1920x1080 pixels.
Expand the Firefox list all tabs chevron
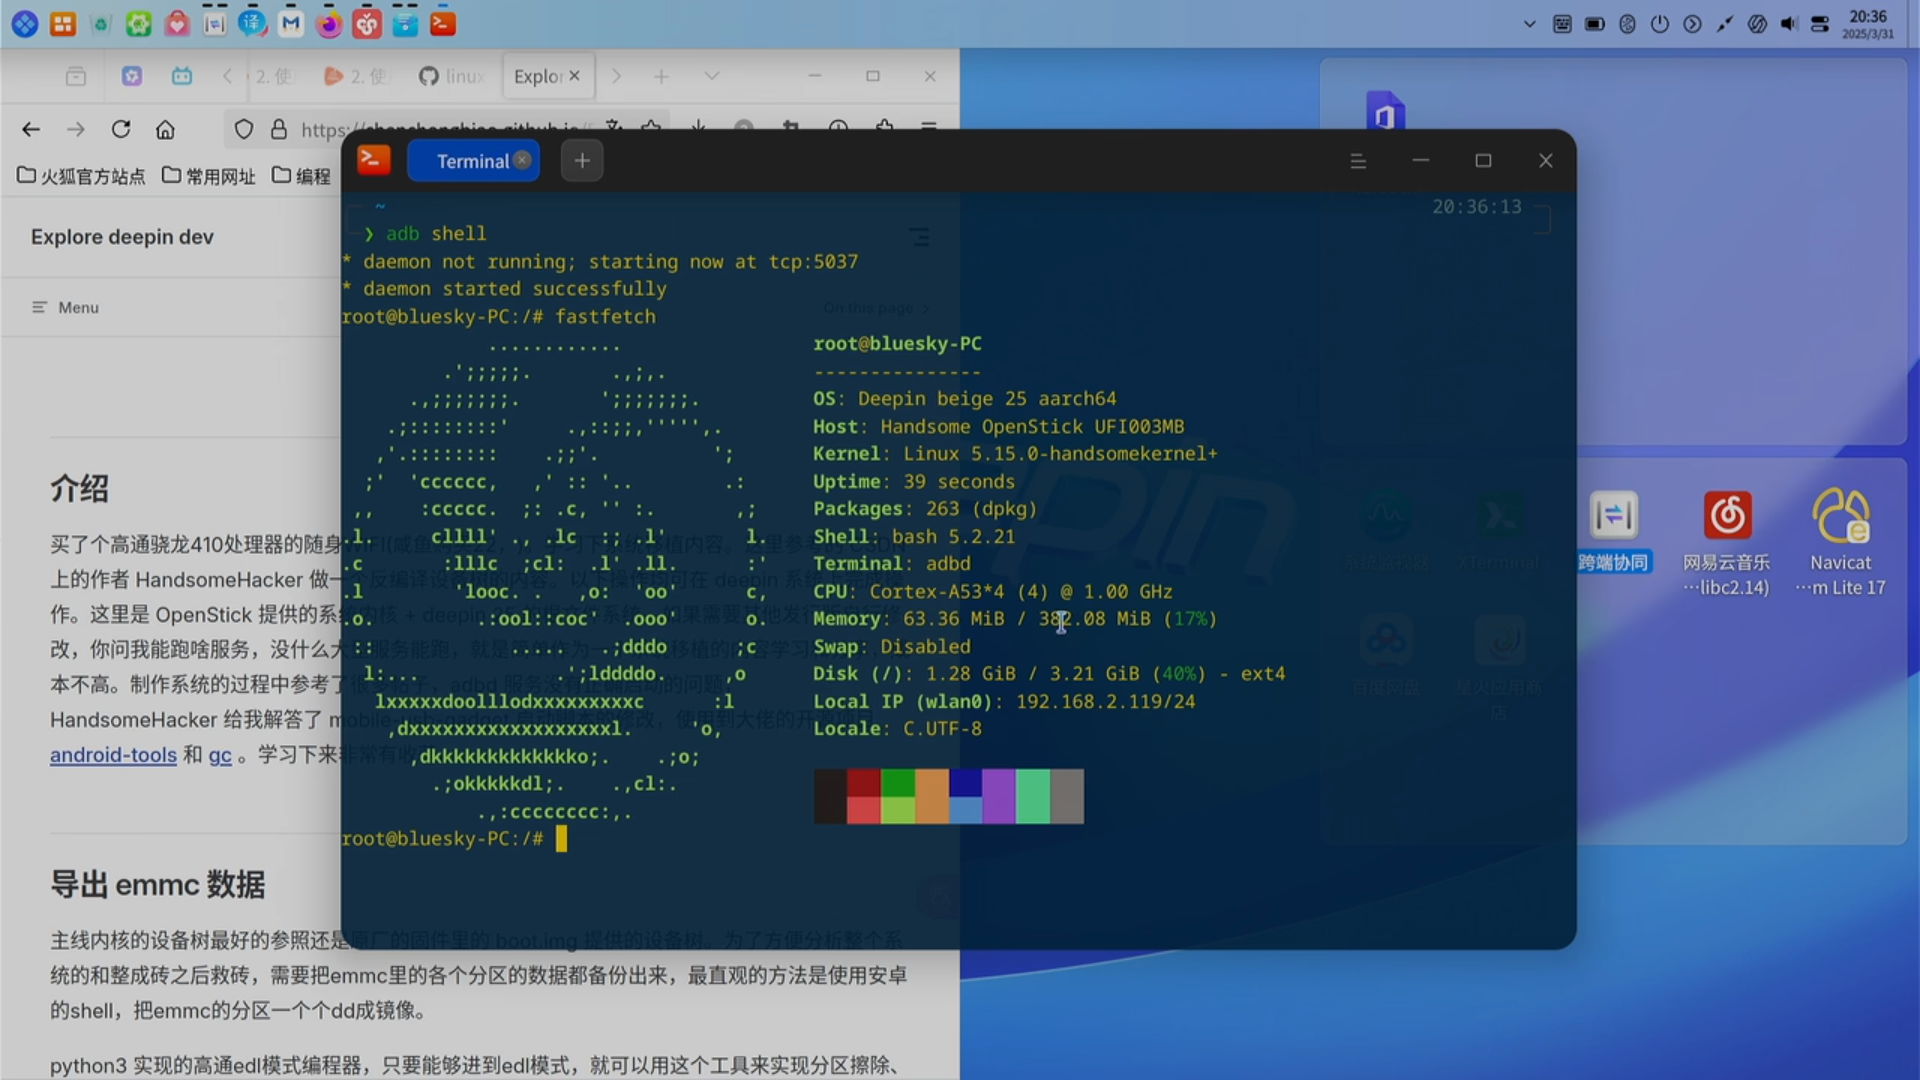click(711, 76)
